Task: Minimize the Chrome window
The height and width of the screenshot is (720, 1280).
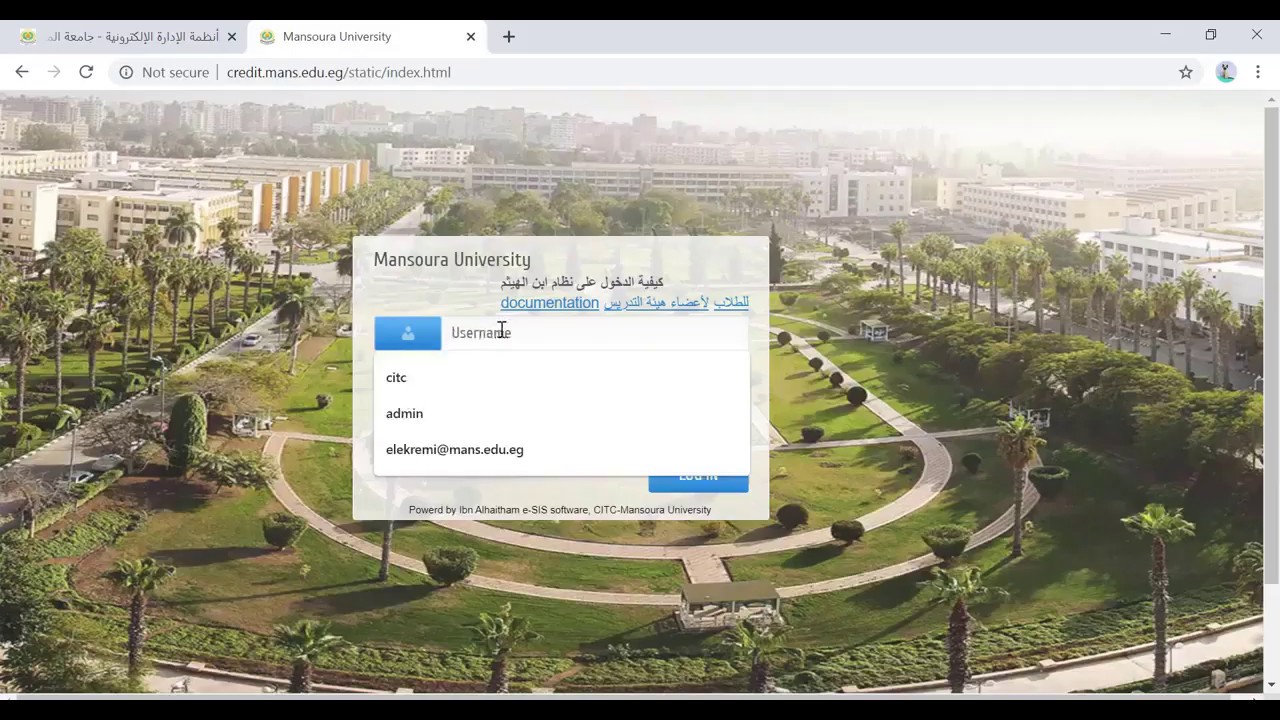Action: [1165, 34]
